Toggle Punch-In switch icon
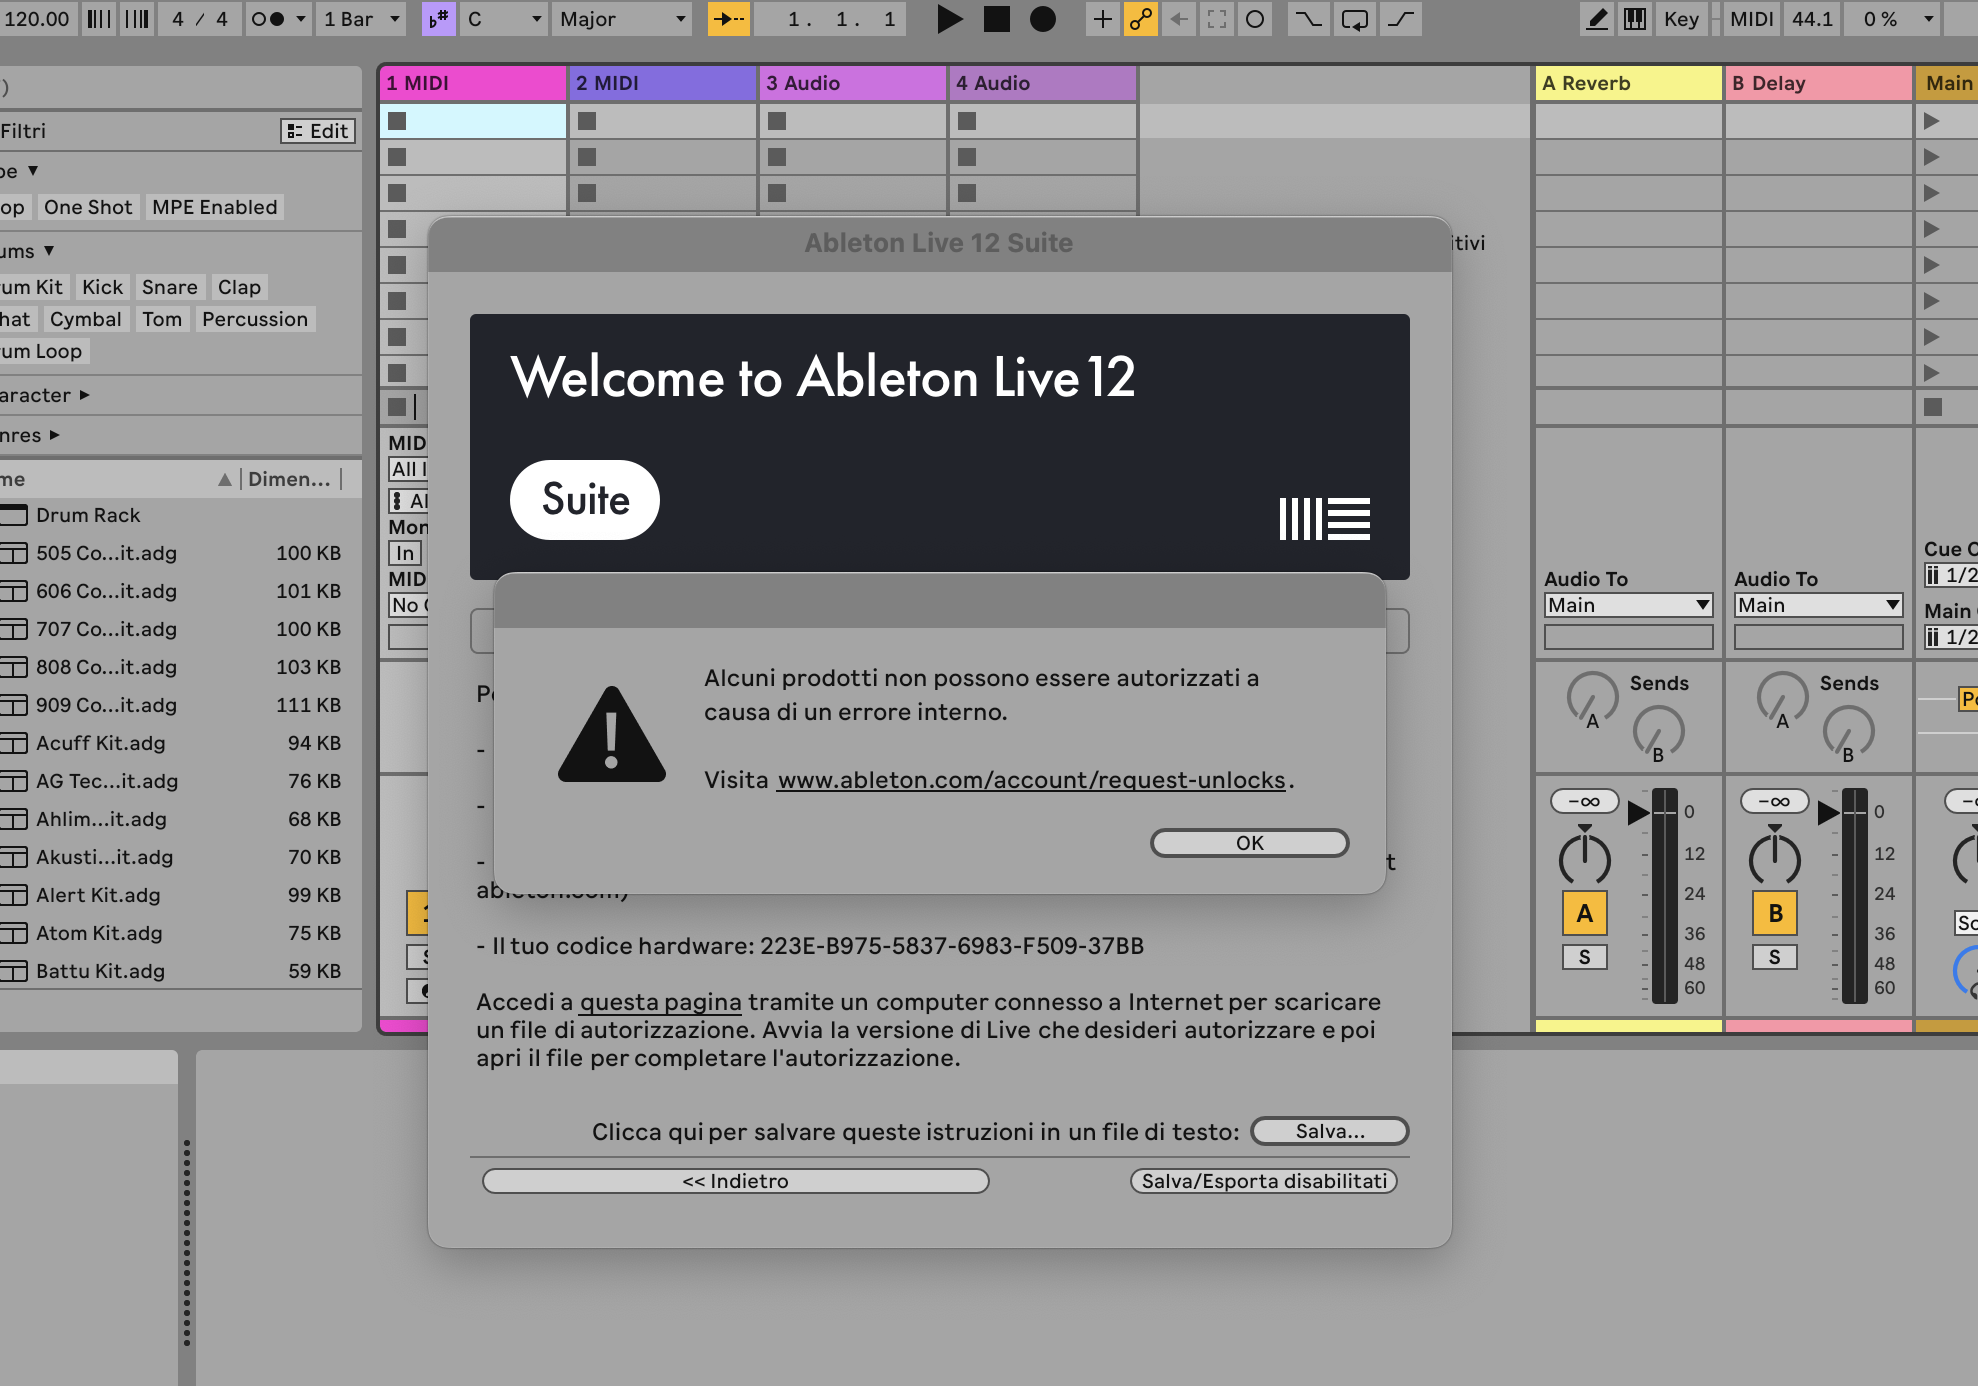This screenshot has width=1978, height=1386. [1308, 19]
